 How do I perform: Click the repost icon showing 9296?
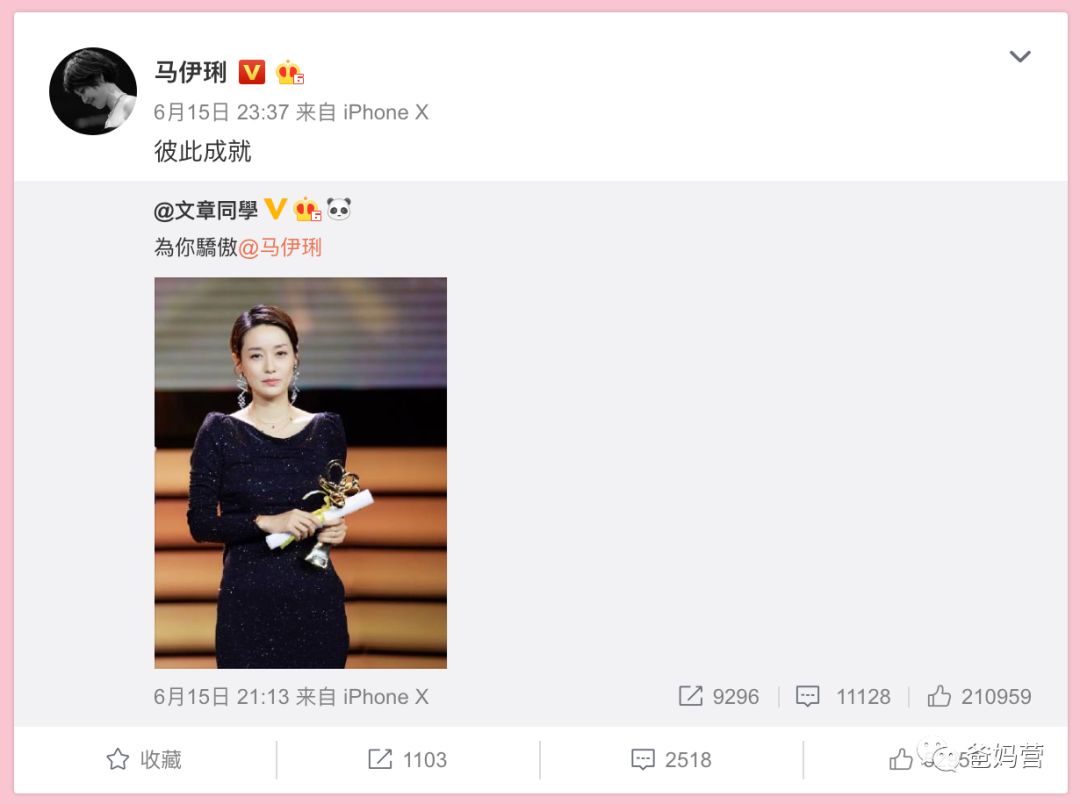click(718, 697)
